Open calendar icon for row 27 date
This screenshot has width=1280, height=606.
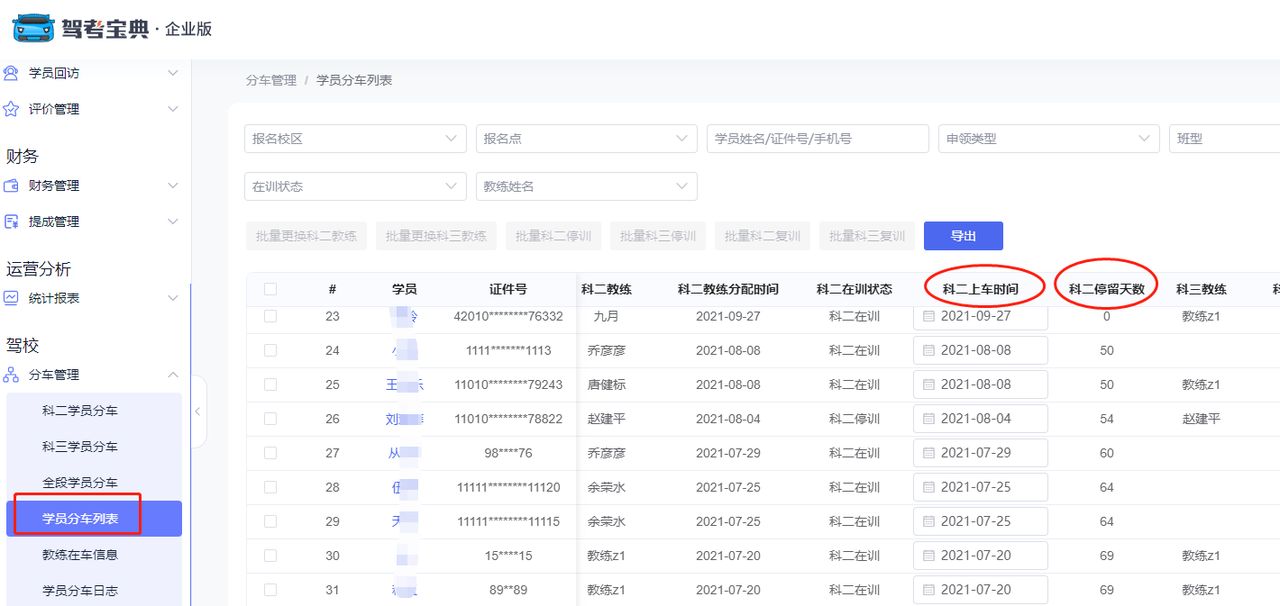928,453
